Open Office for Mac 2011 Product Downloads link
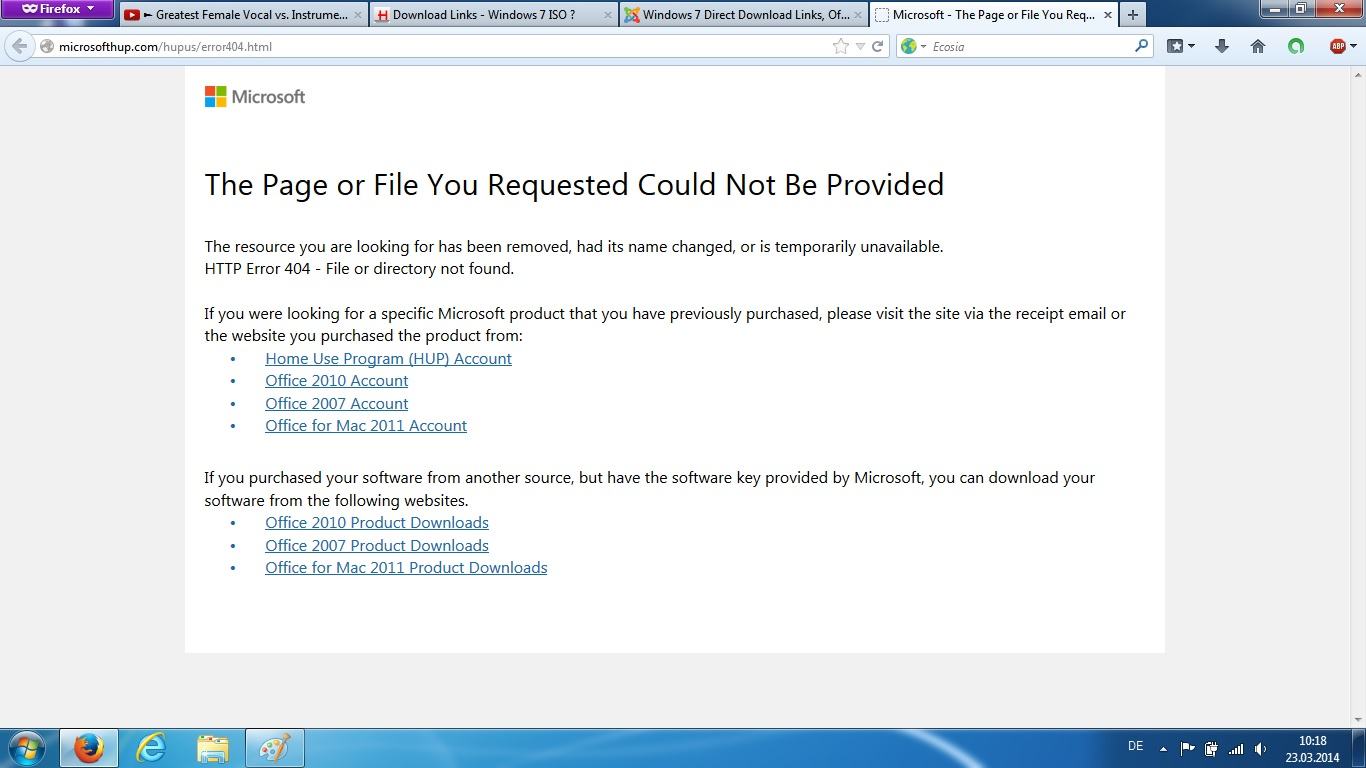This screenshot has height=768, width=1366. [x=406, y=567]
